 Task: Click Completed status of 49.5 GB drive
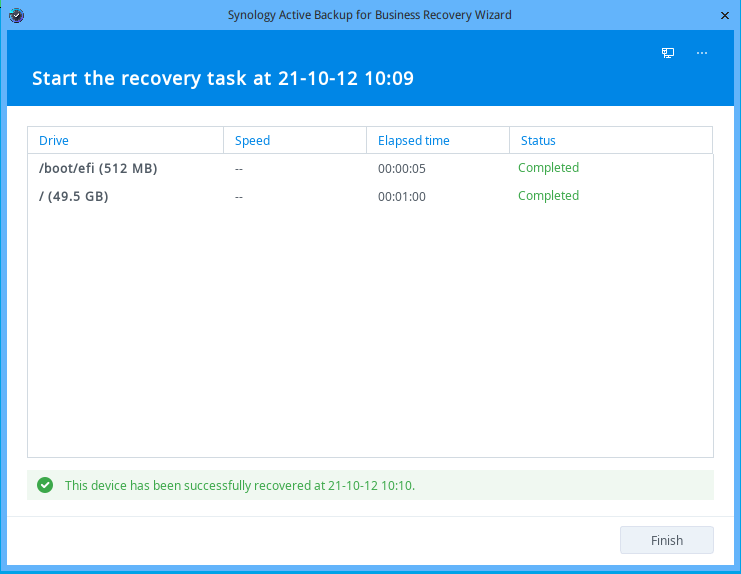tap(548, 196)
